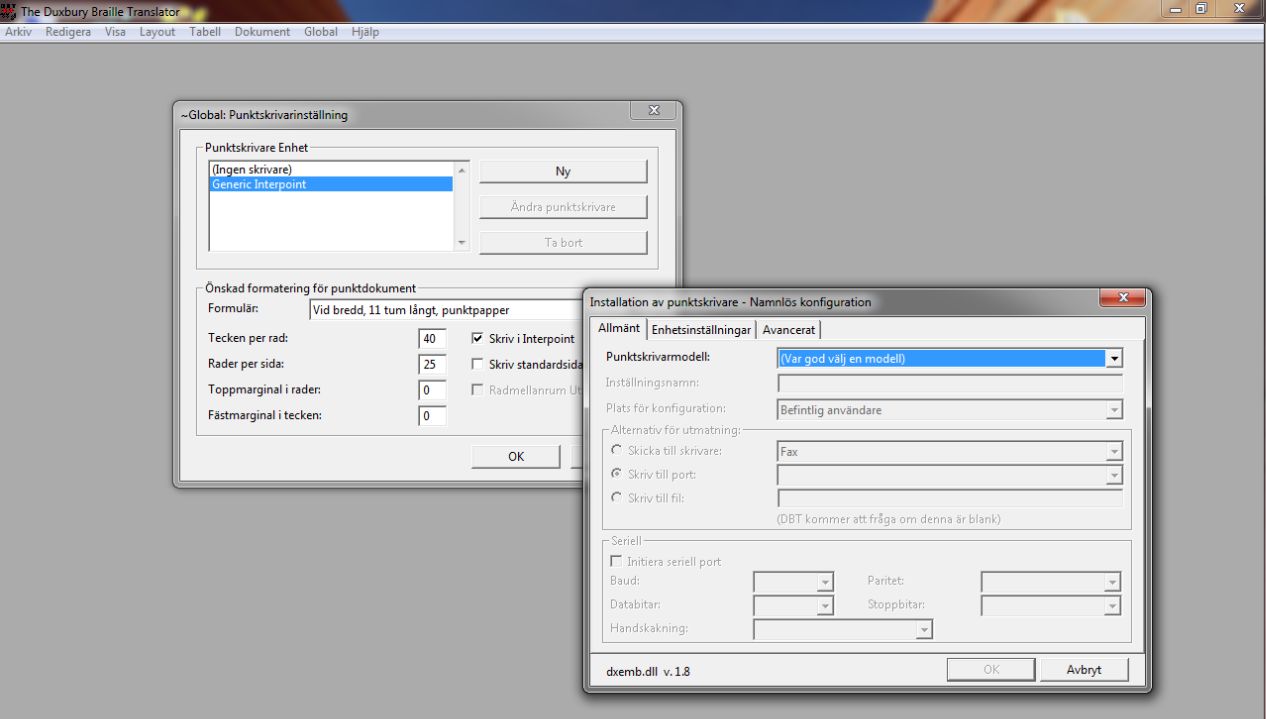The height and width of the screenshot is (719, 1266).
Task: Switch to the Allmänt tab
Action: click(618, 329)
